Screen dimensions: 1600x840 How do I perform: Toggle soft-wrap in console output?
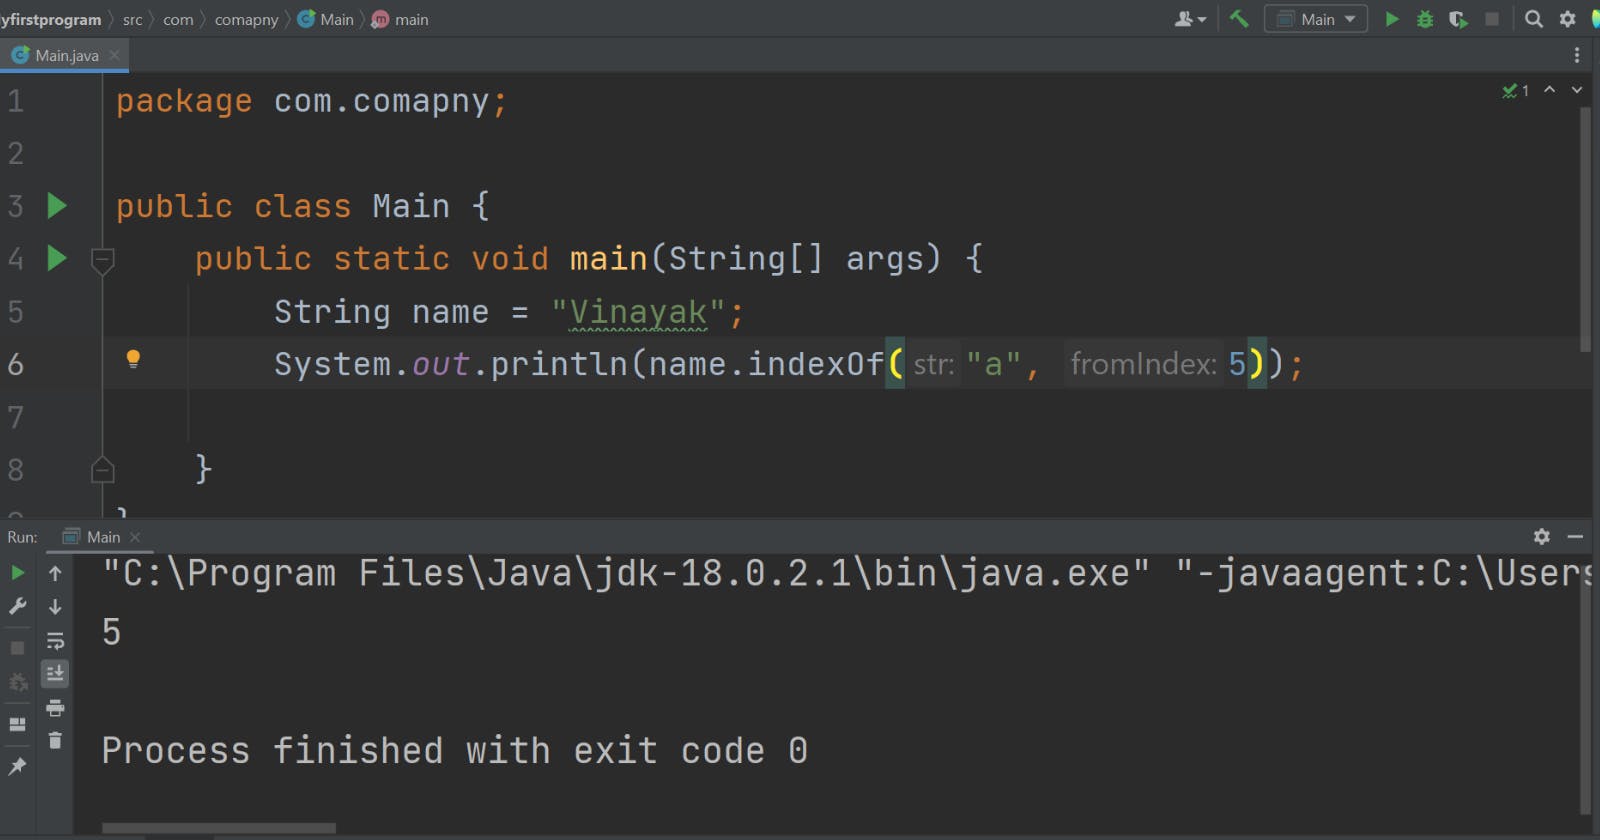tap(55, 640)
